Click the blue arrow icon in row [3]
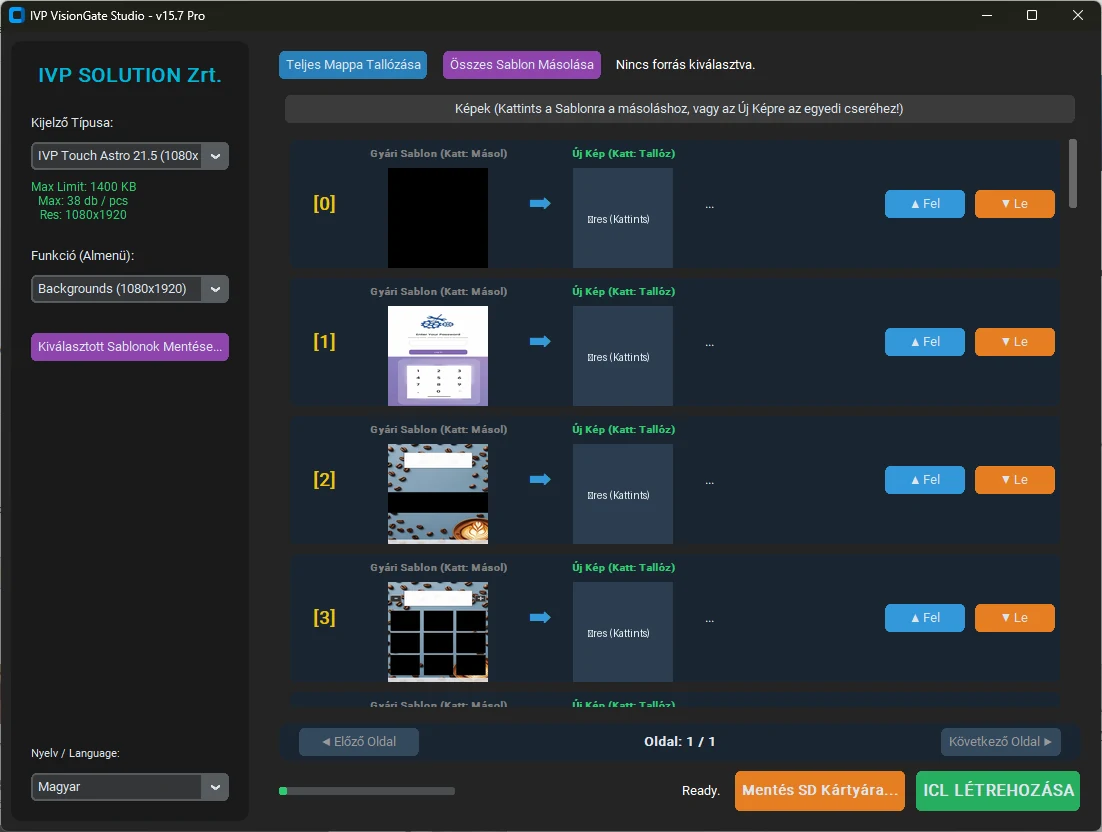The height and width of the screenshot is (832, 1102). [x=540, y=618]
